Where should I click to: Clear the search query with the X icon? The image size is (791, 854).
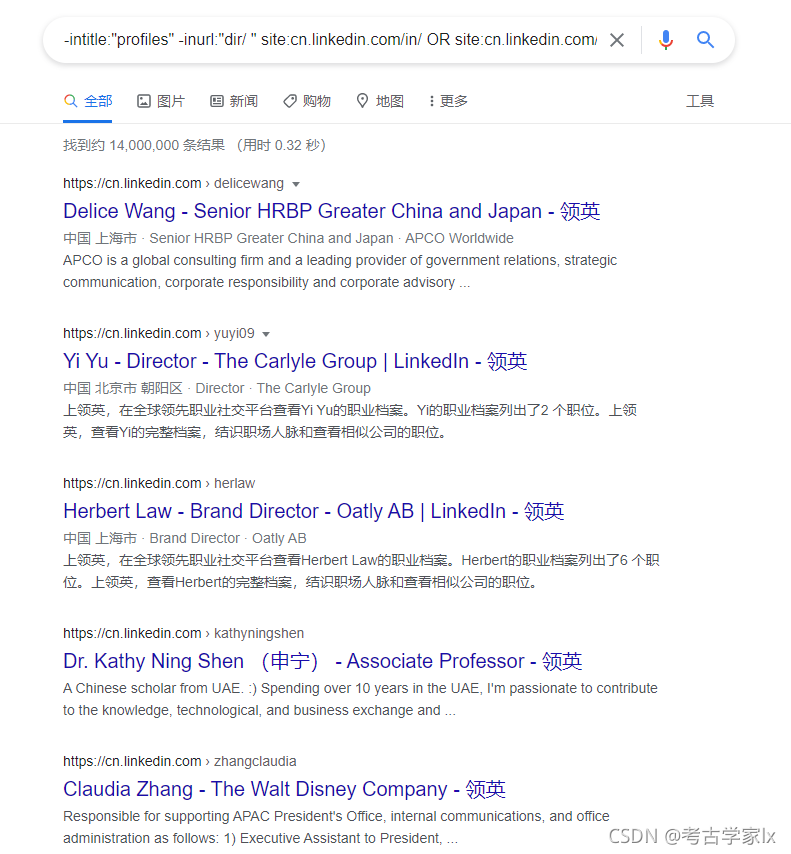point(617,40)
